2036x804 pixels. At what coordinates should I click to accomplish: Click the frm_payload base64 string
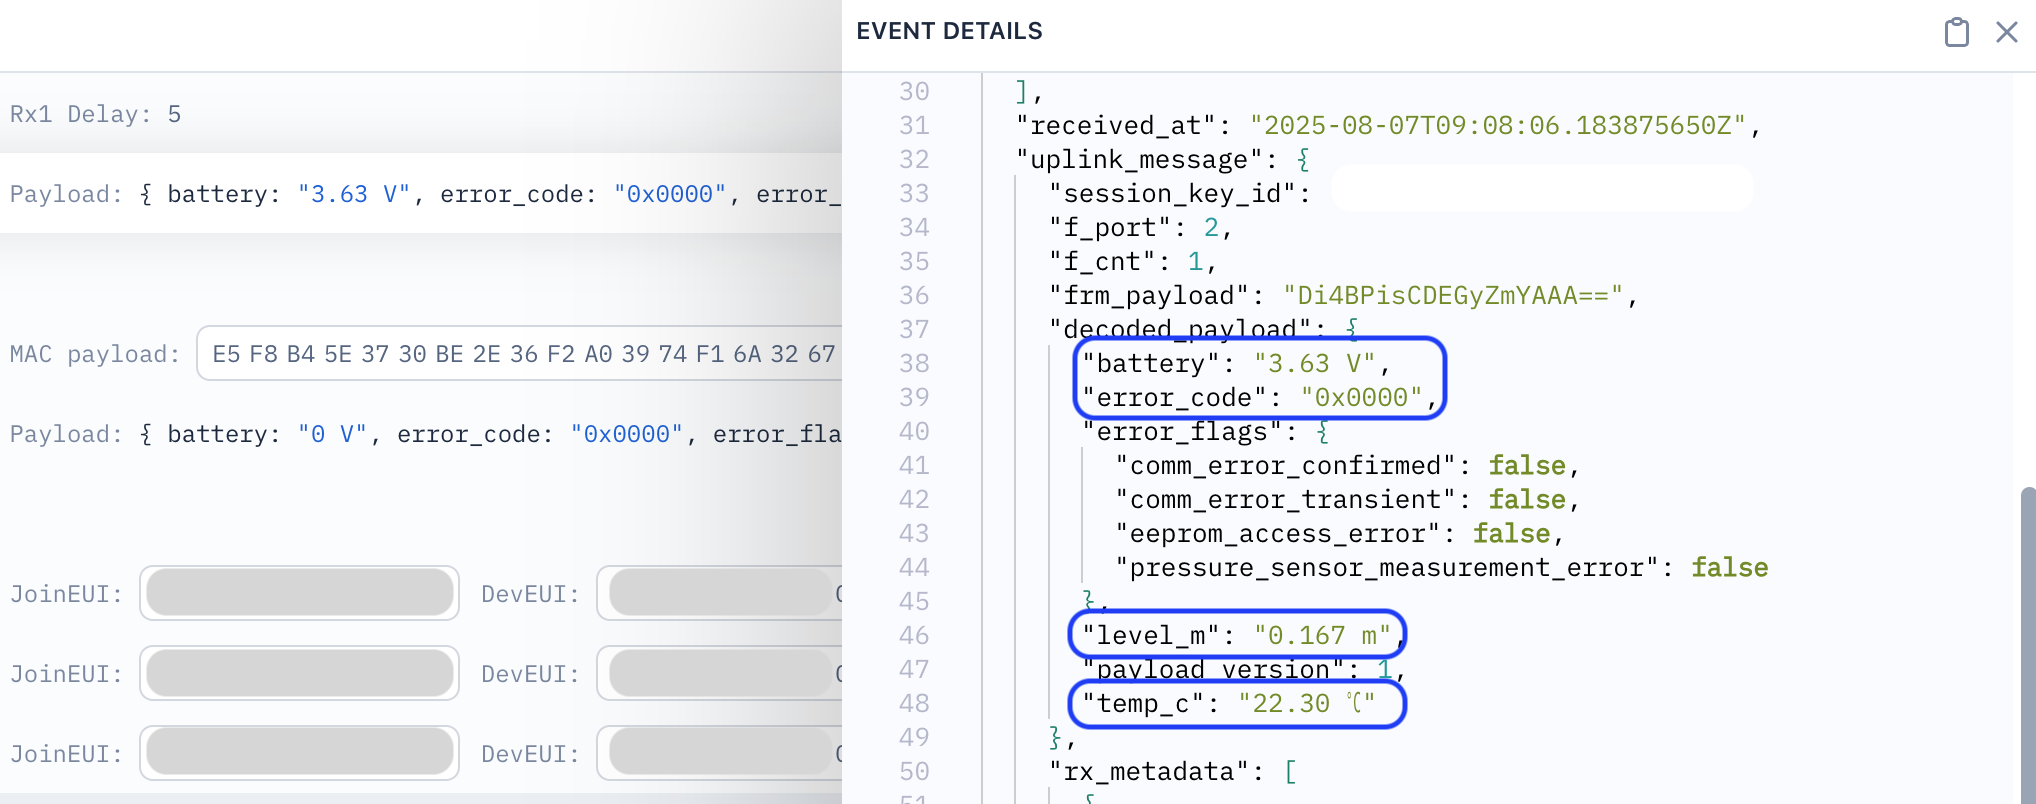[x=1452, y=296]
